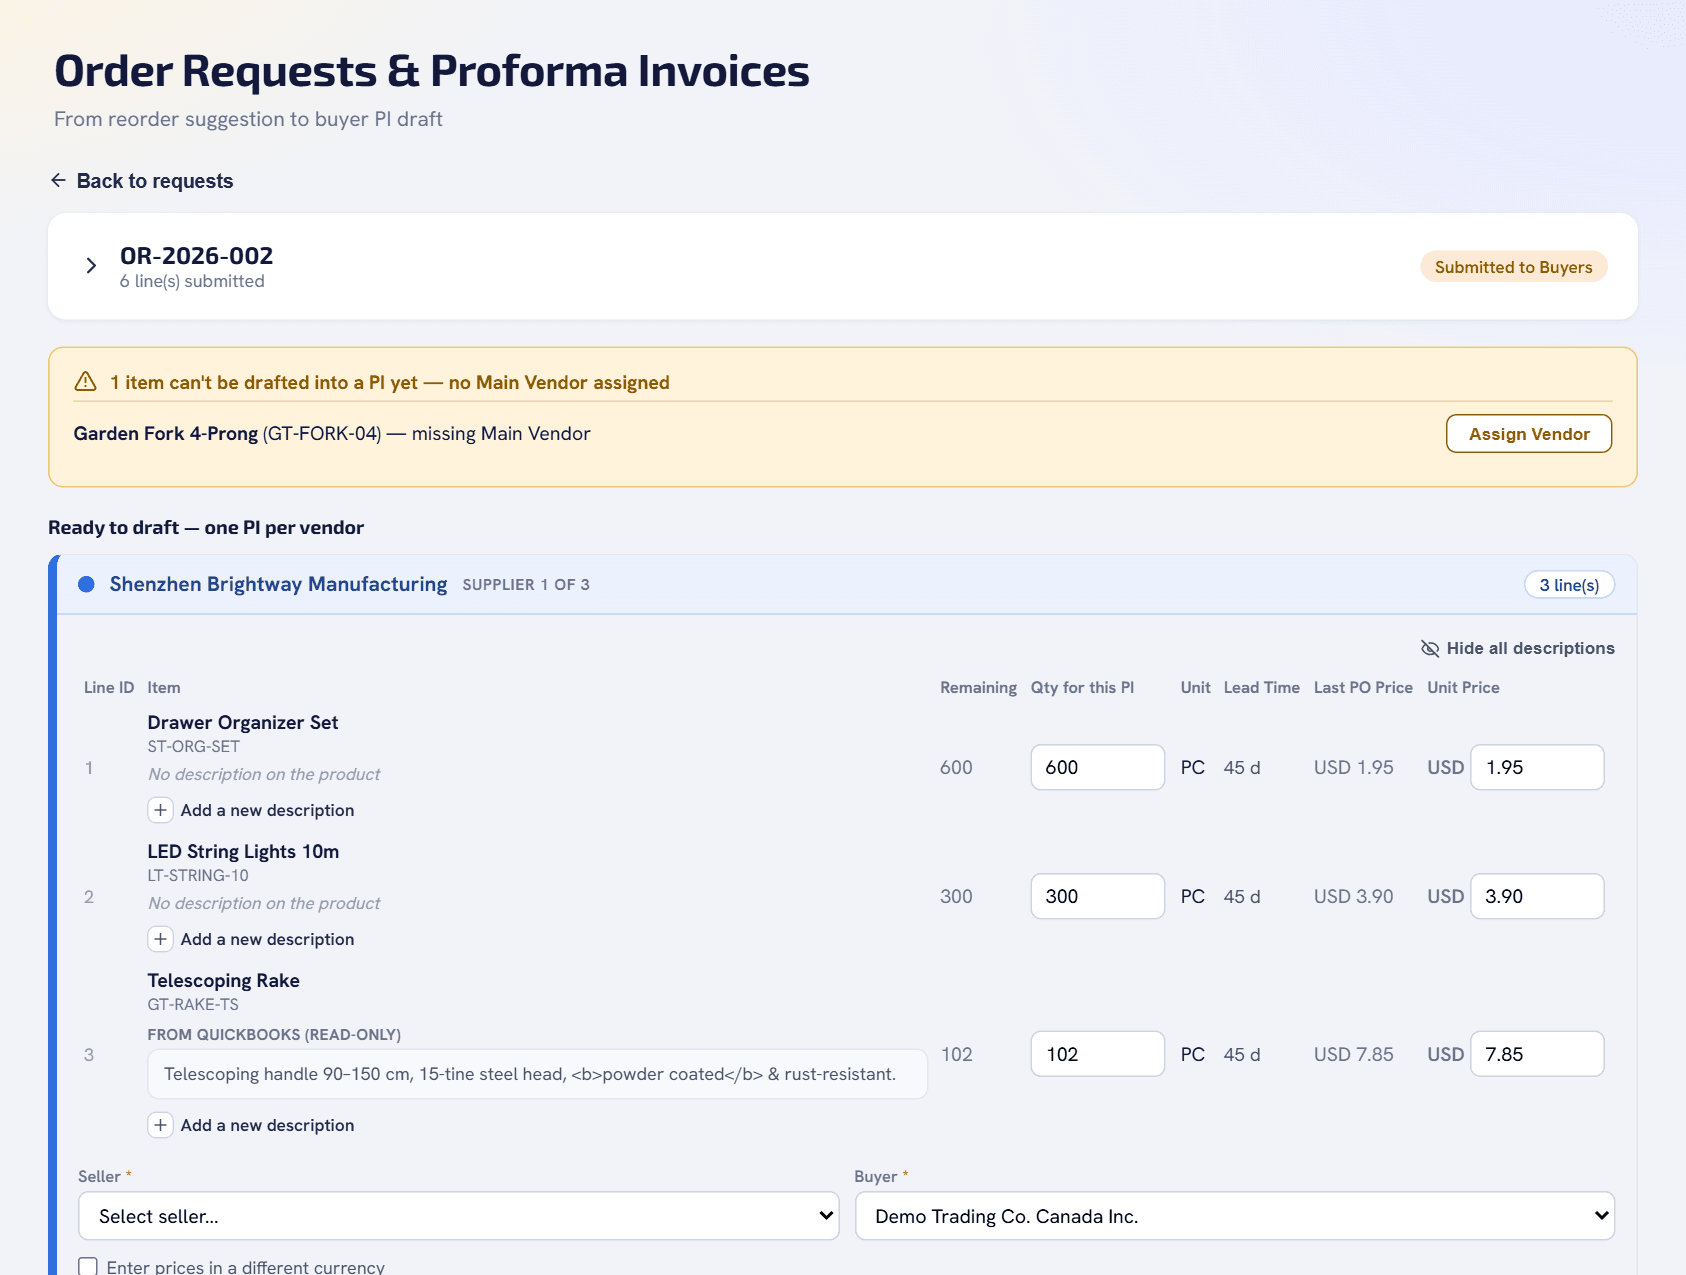The height and width of the screenshot is (1275, 1686).
Task: Click the Last PO Price value USD 3.90
Action: click(1353, 896)
